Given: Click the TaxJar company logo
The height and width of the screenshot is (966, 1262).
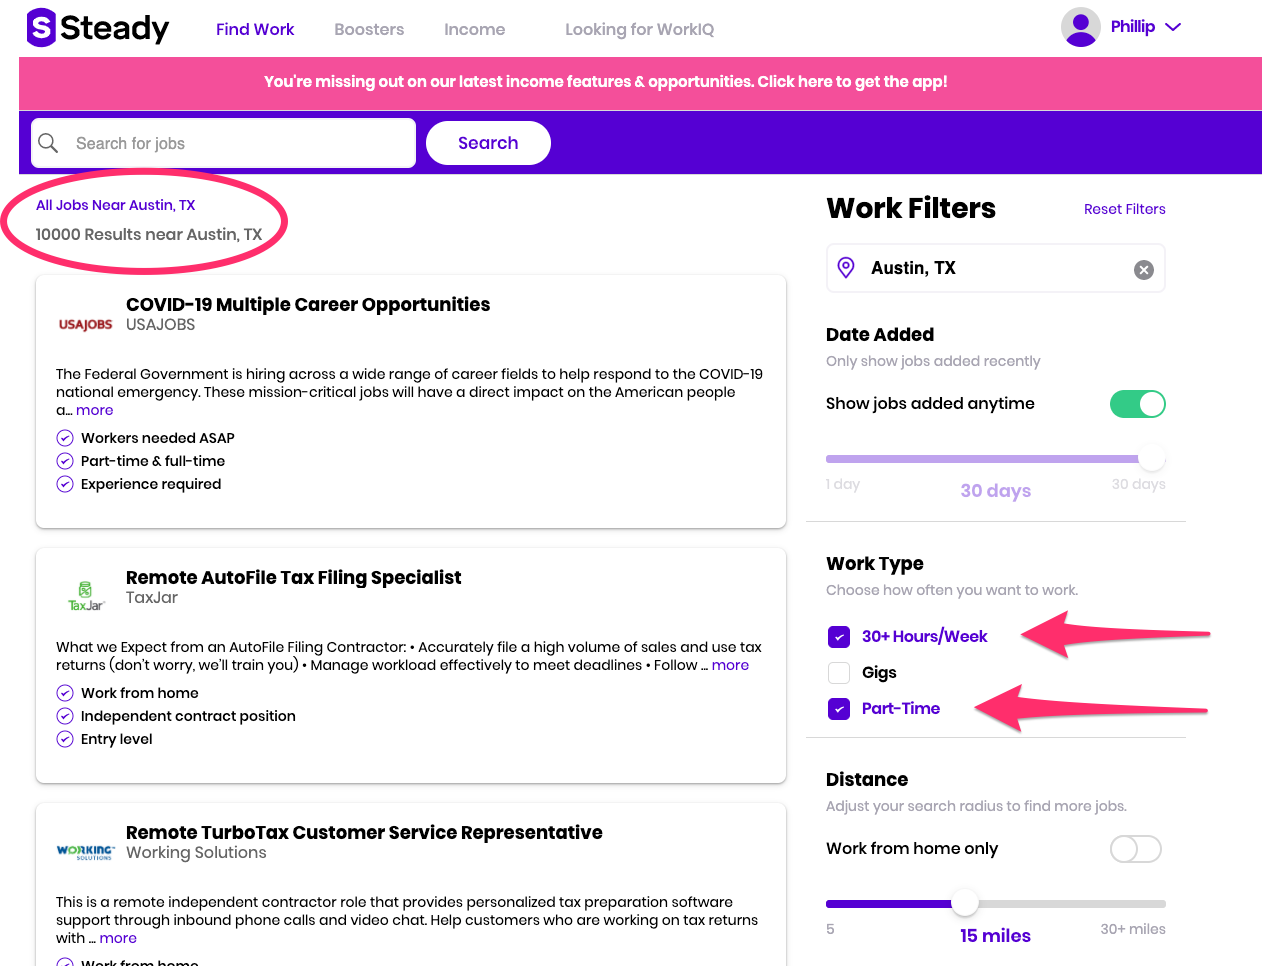Looking at the screenshot, I should (x=86, y=596).
